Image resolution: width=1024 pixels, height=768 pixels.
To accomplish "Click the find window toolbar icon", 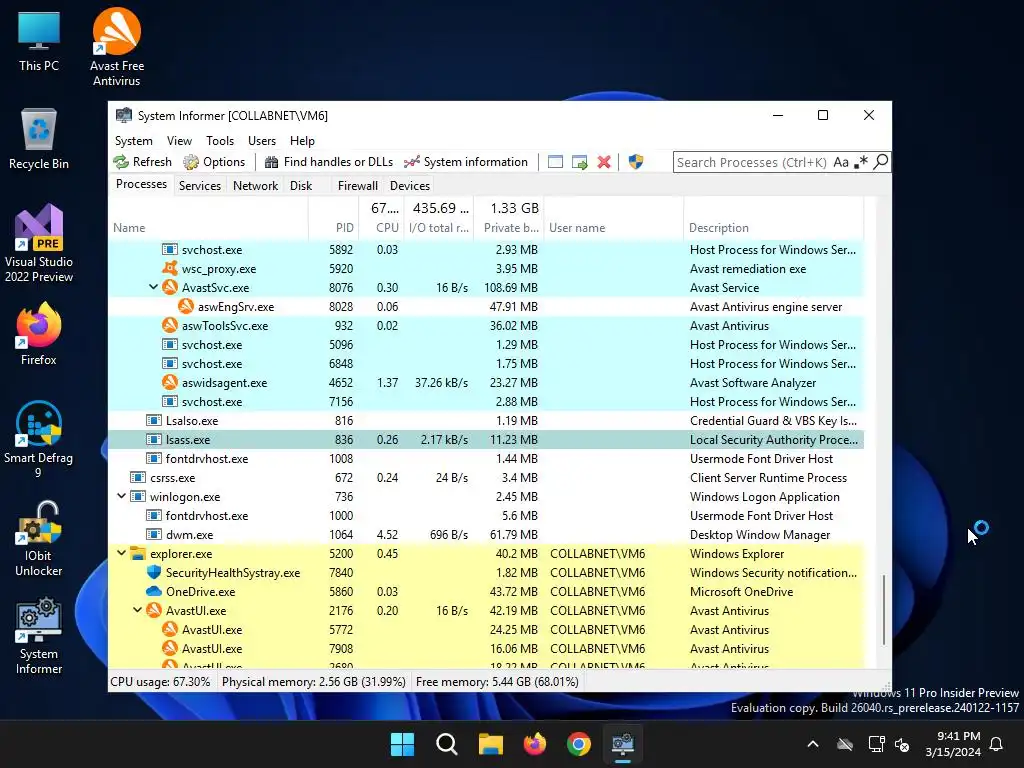I will pyautogui.click(x=555, y=162).
